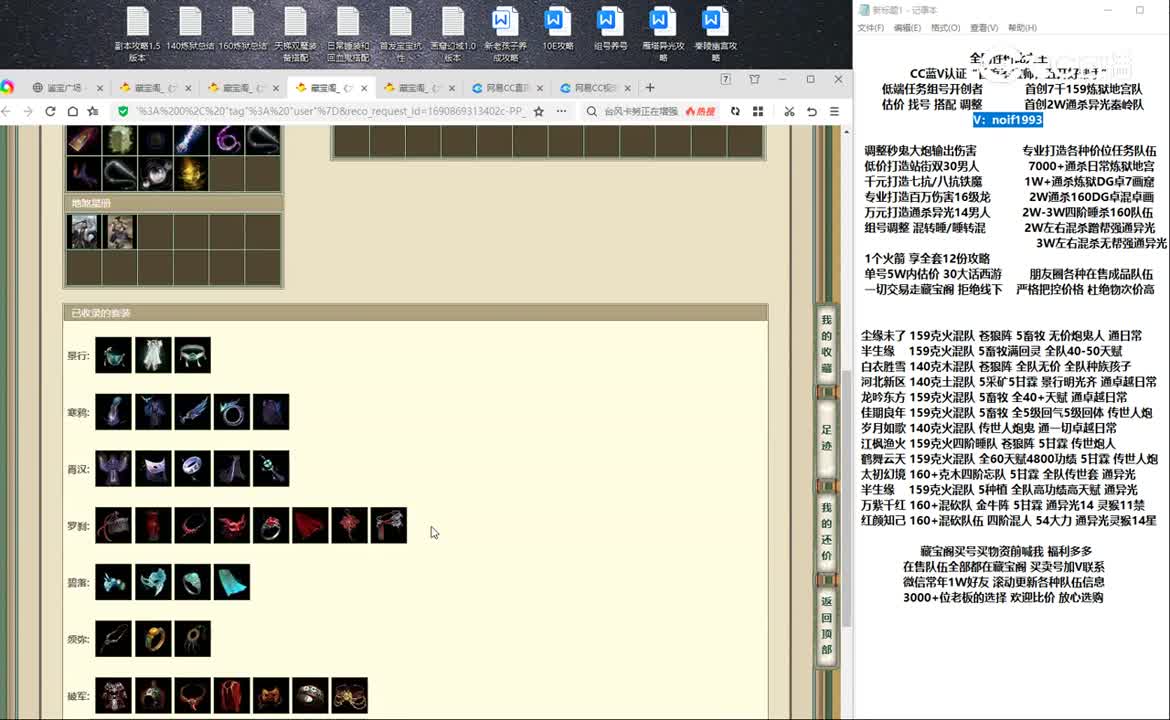
Task: Click the browser tab count button showing 7
Action: coord(725,79)
